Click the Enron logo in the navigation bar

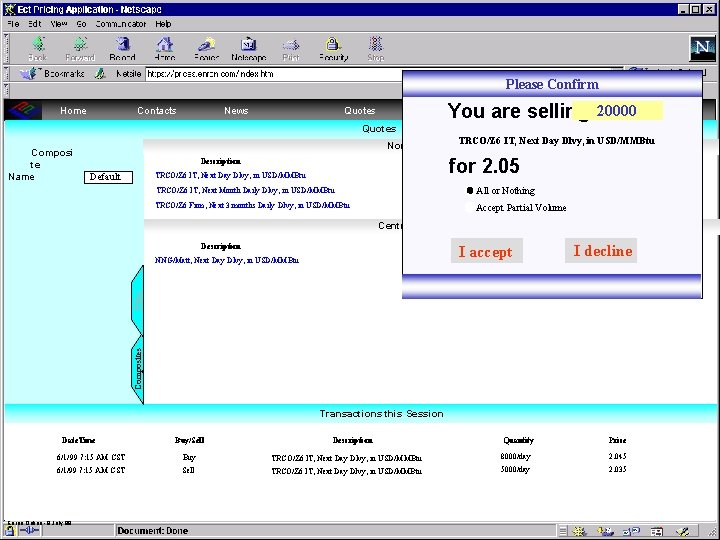[x=24, y=110]
